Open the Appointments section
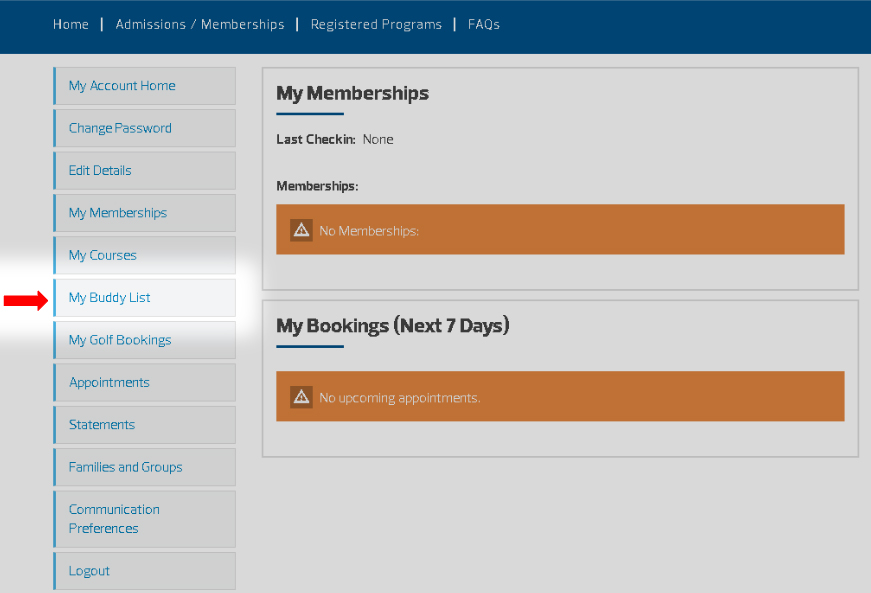 109,382
